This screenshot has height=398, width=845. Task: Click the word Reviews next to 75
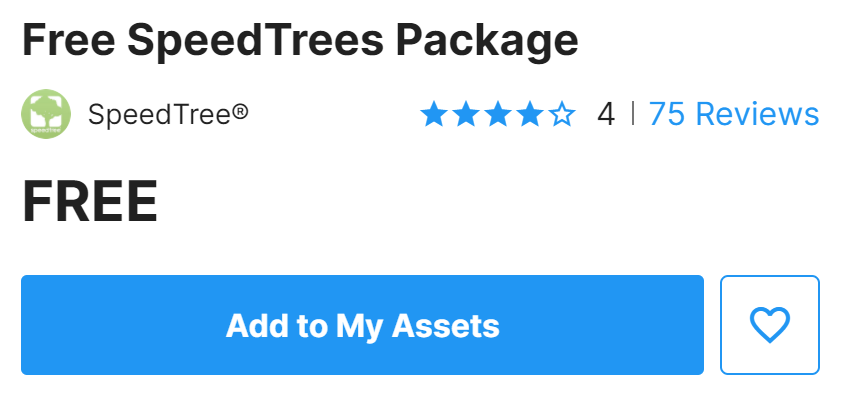click(x=758, y=114)
